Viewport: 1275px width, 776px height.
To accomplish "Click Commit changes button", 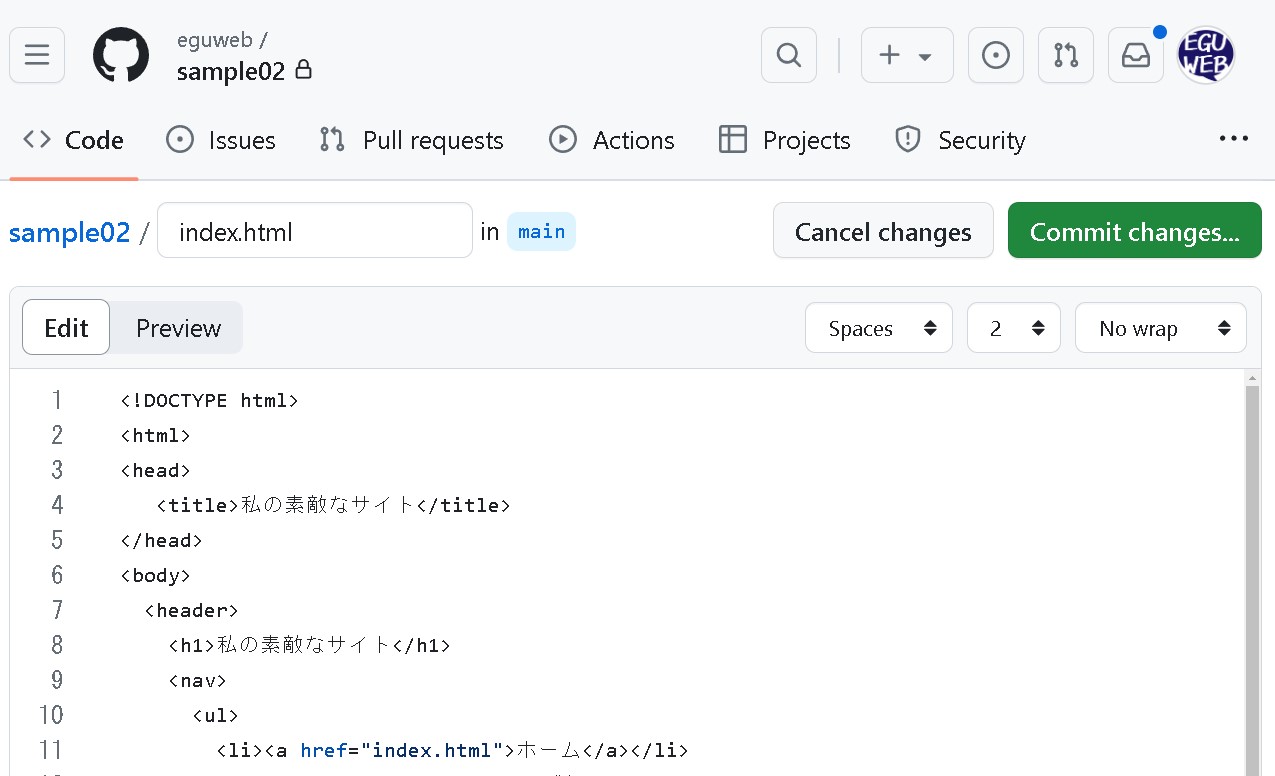I will pyautogui.click(x=1134, y=230).
